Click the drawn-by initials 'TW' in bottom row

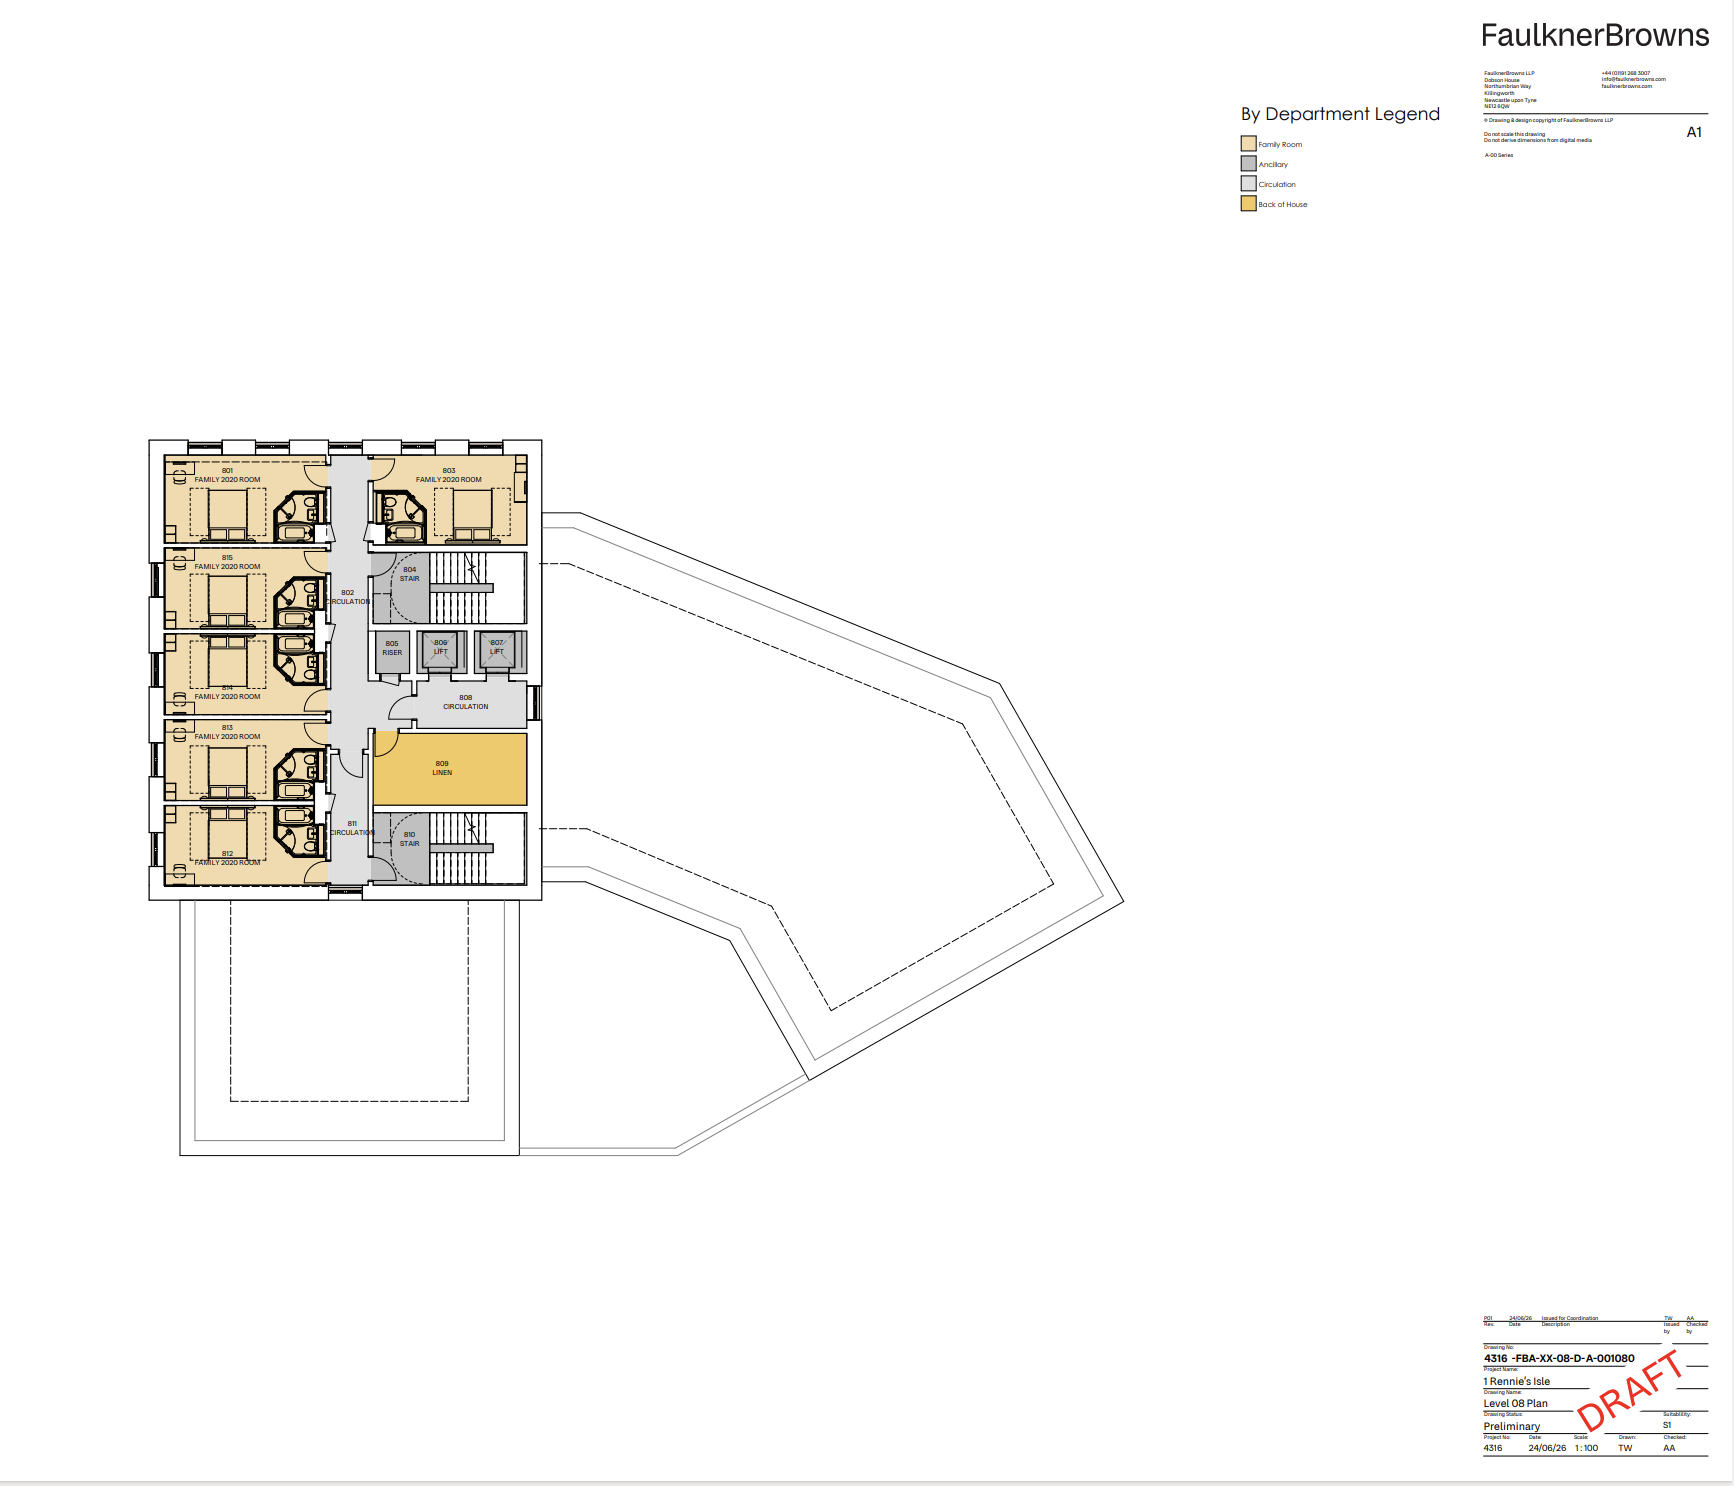coord(1625,1448)
